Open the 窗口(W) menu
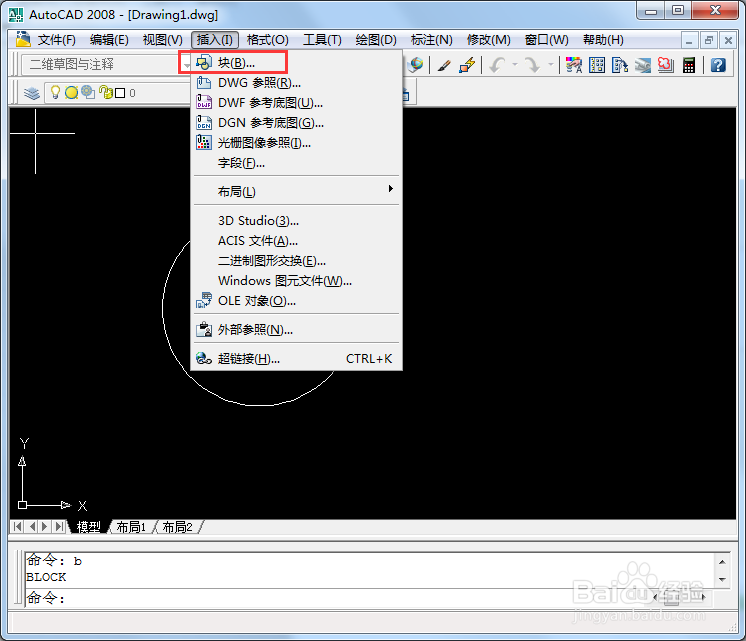The image size is (746, 641). tap(547, 40)
